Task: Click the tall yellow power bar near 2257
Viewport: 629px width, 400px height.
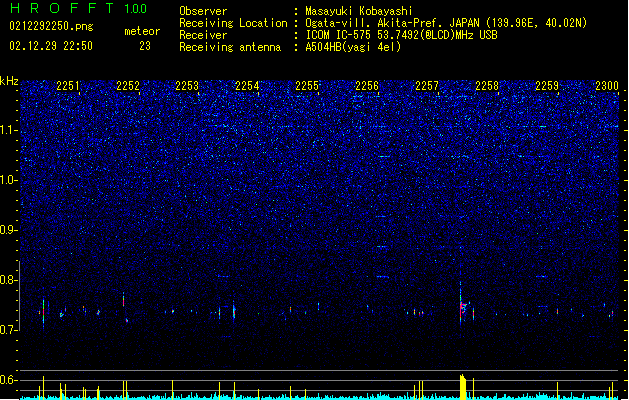Action: 463,387
